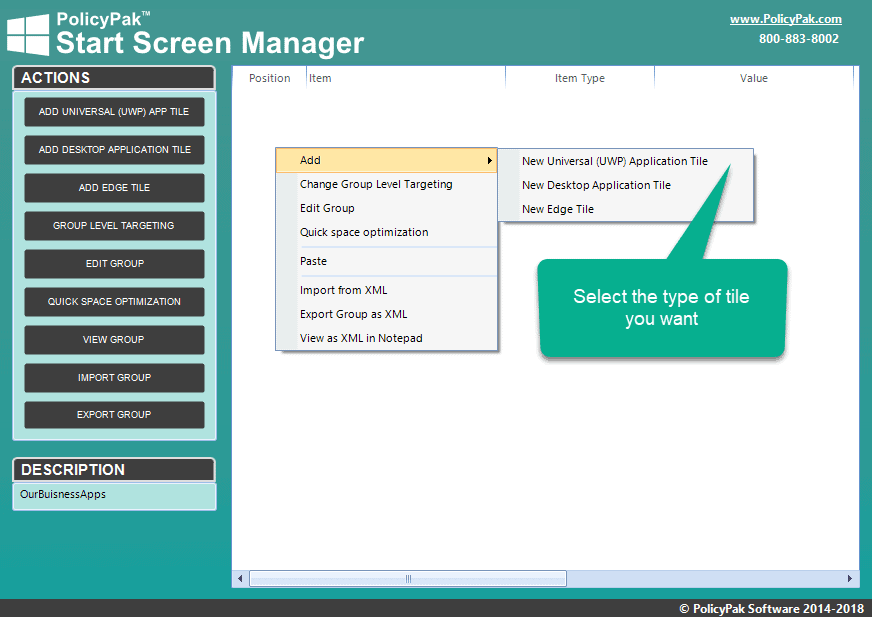Click the Windows logo icon in header
This screenshot has height=617, width=872.
click(28, 35)
